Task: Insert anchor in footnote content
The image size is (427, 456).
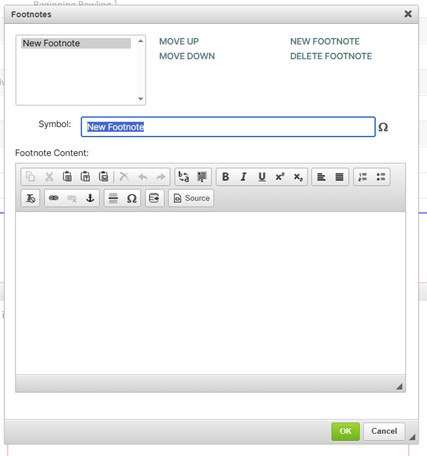Action: click(x=90, y=198)
